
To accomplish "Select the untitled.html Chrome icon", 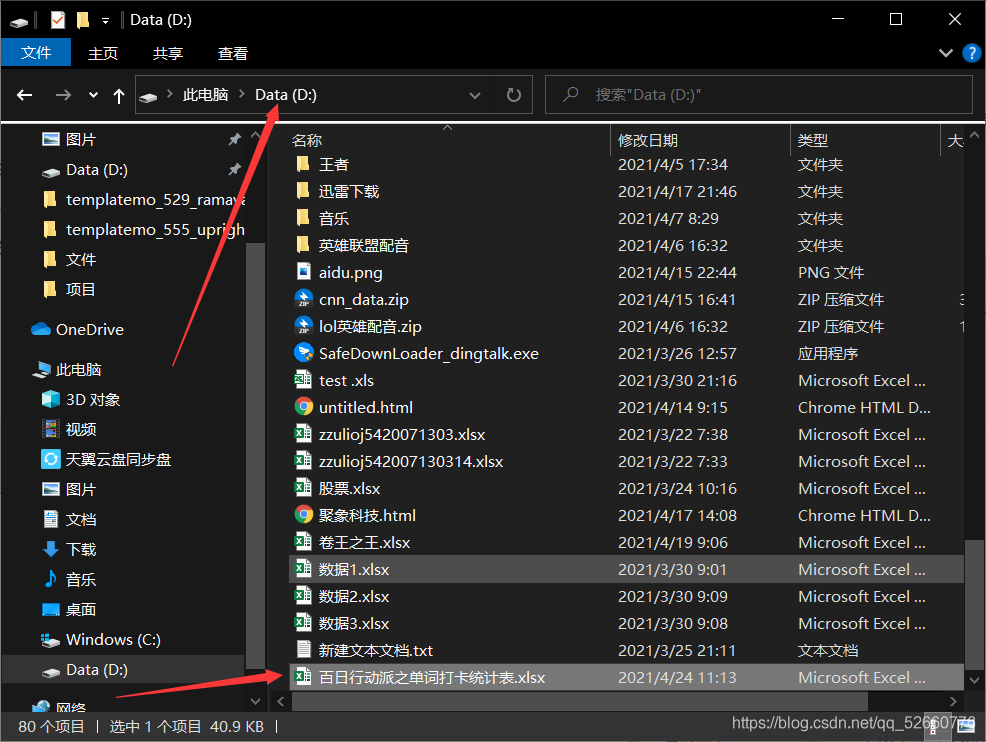I will click(304, 407).
